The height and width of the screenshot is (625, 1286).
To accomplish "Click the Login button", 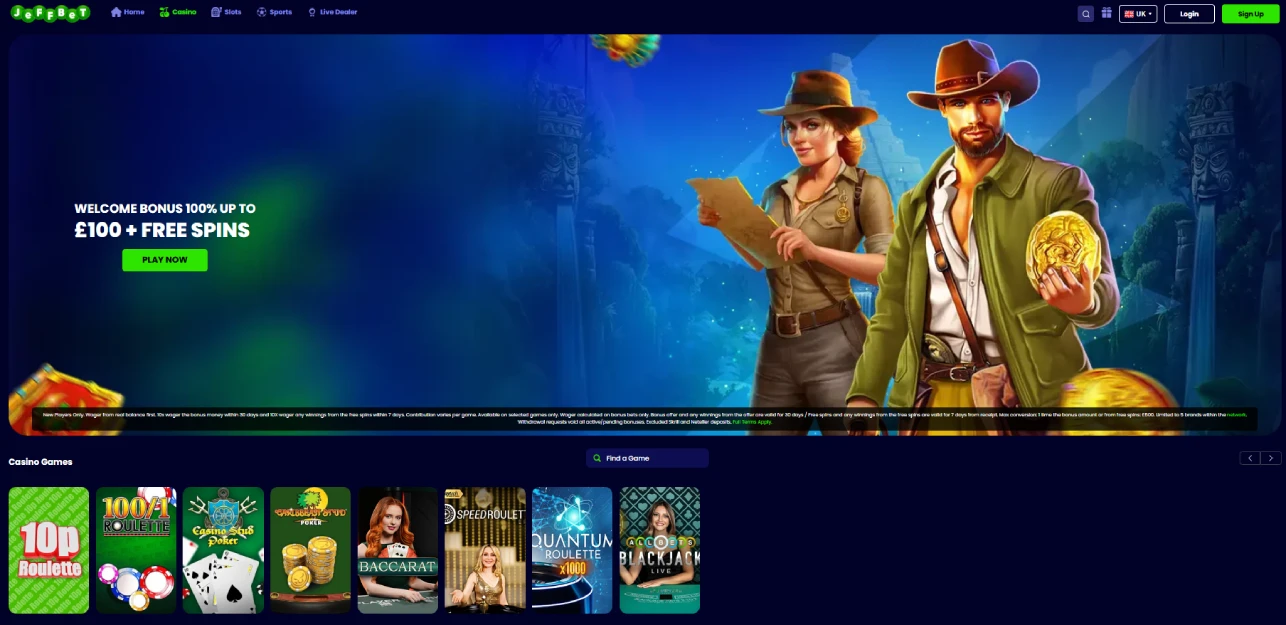I will coord(1189,14).
